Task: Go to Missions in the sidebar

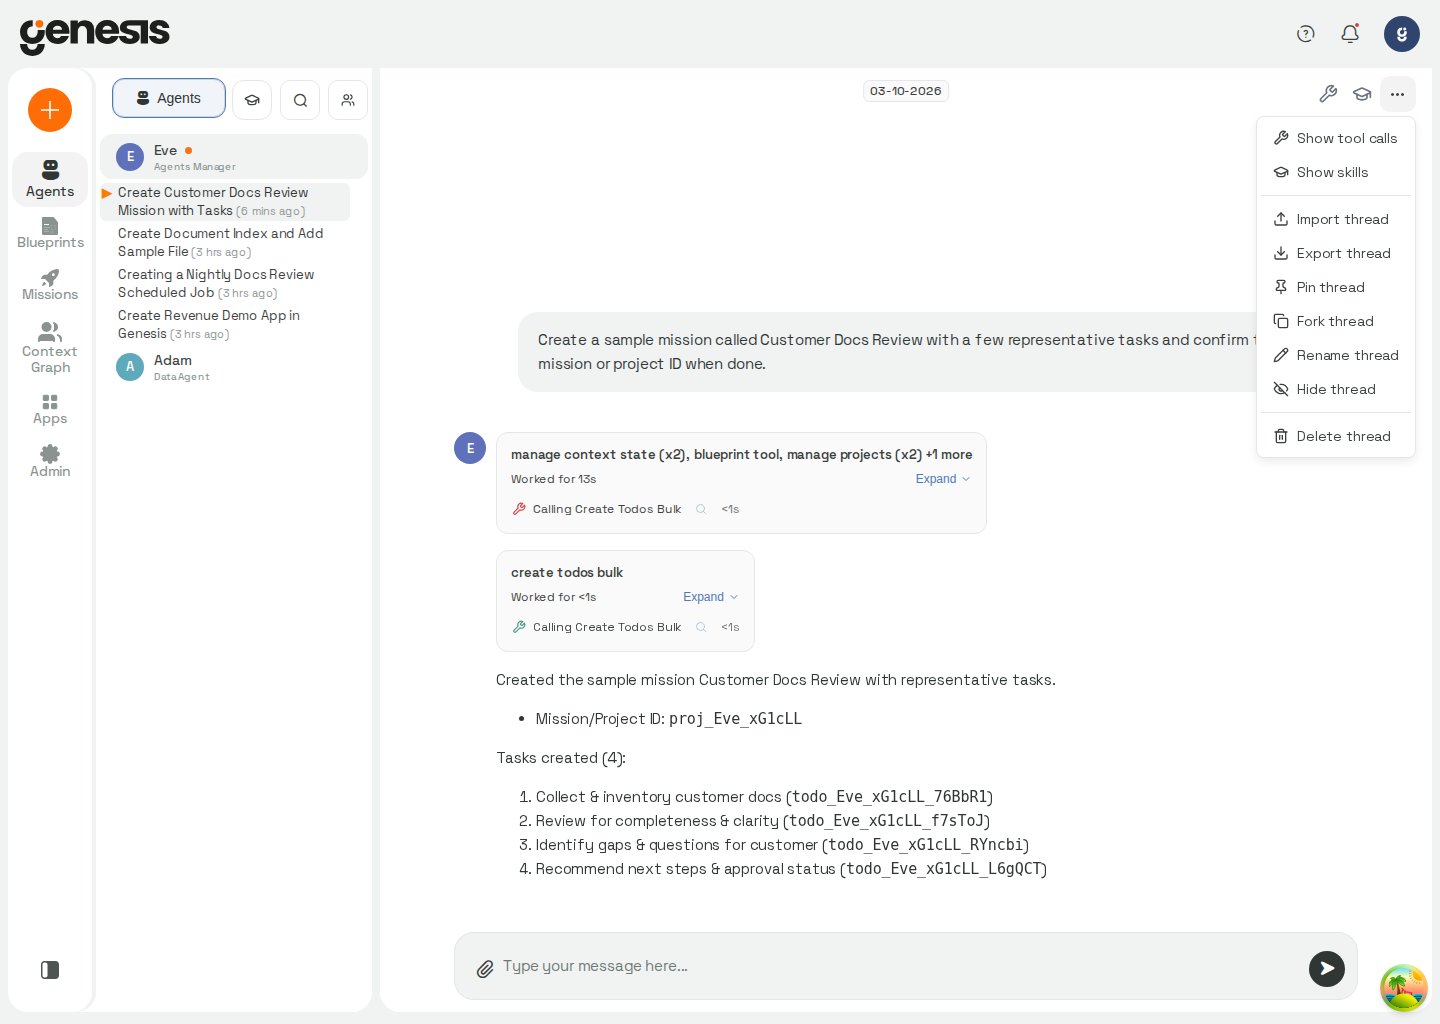Action: point(50,285)
